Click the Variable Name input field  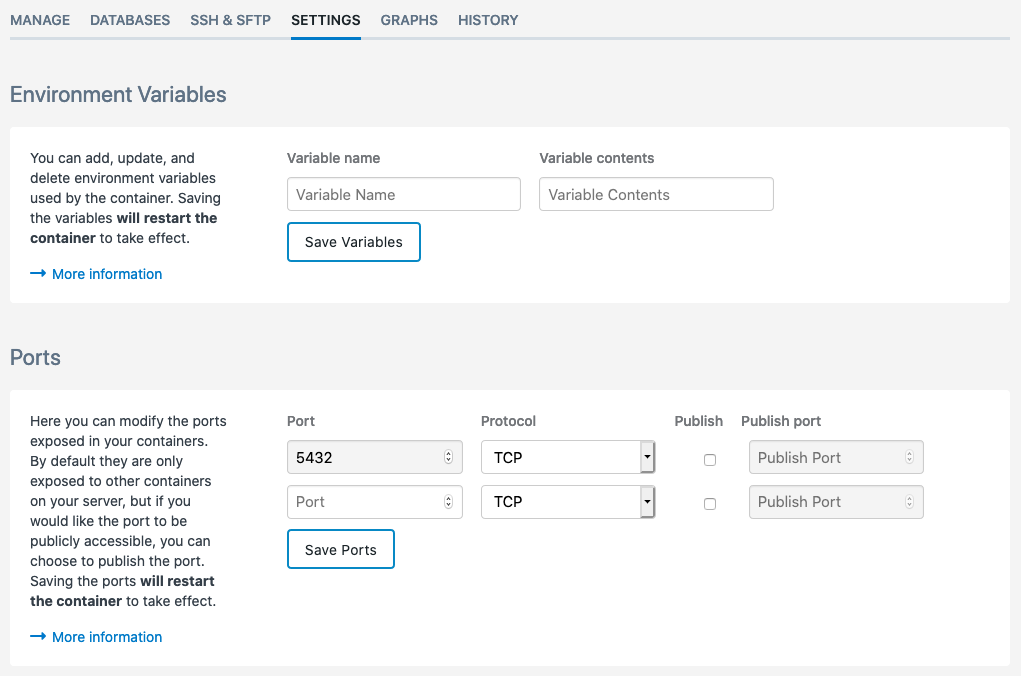(x=403, y=194)
